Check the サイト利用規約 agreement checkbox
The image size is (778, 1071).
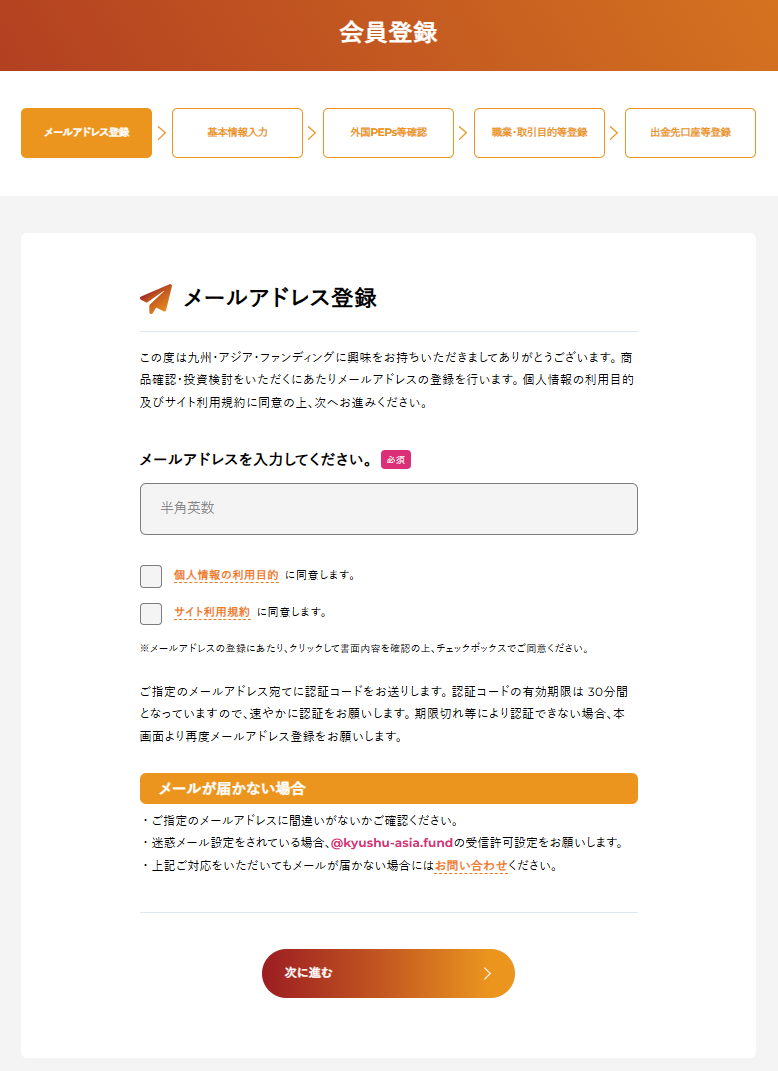tap(151, 613)
